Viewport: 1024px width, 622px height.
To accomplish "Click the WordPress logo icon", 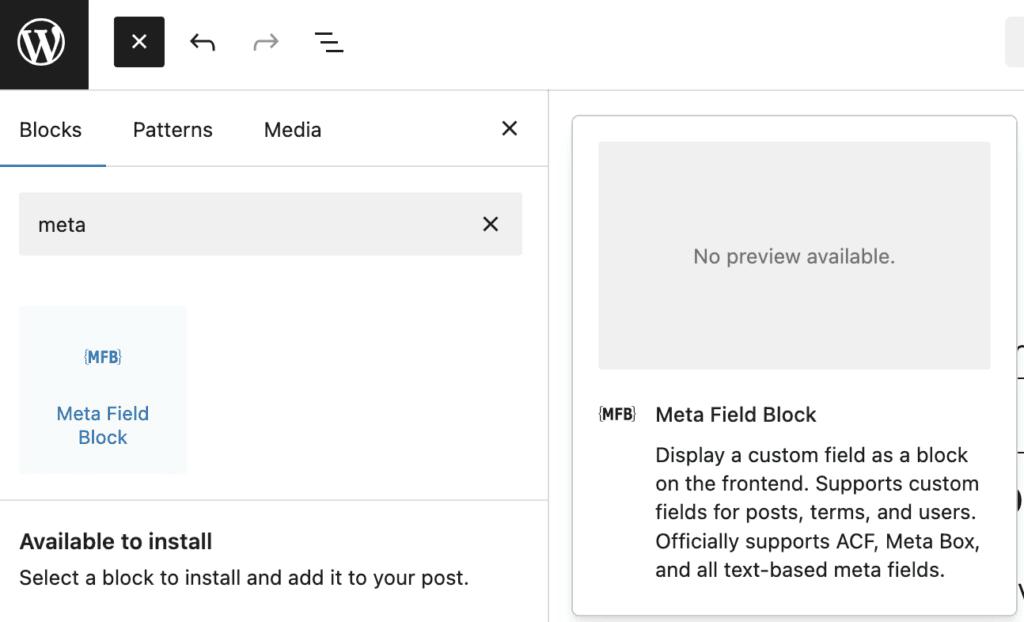I will click(x=43, y=42).
